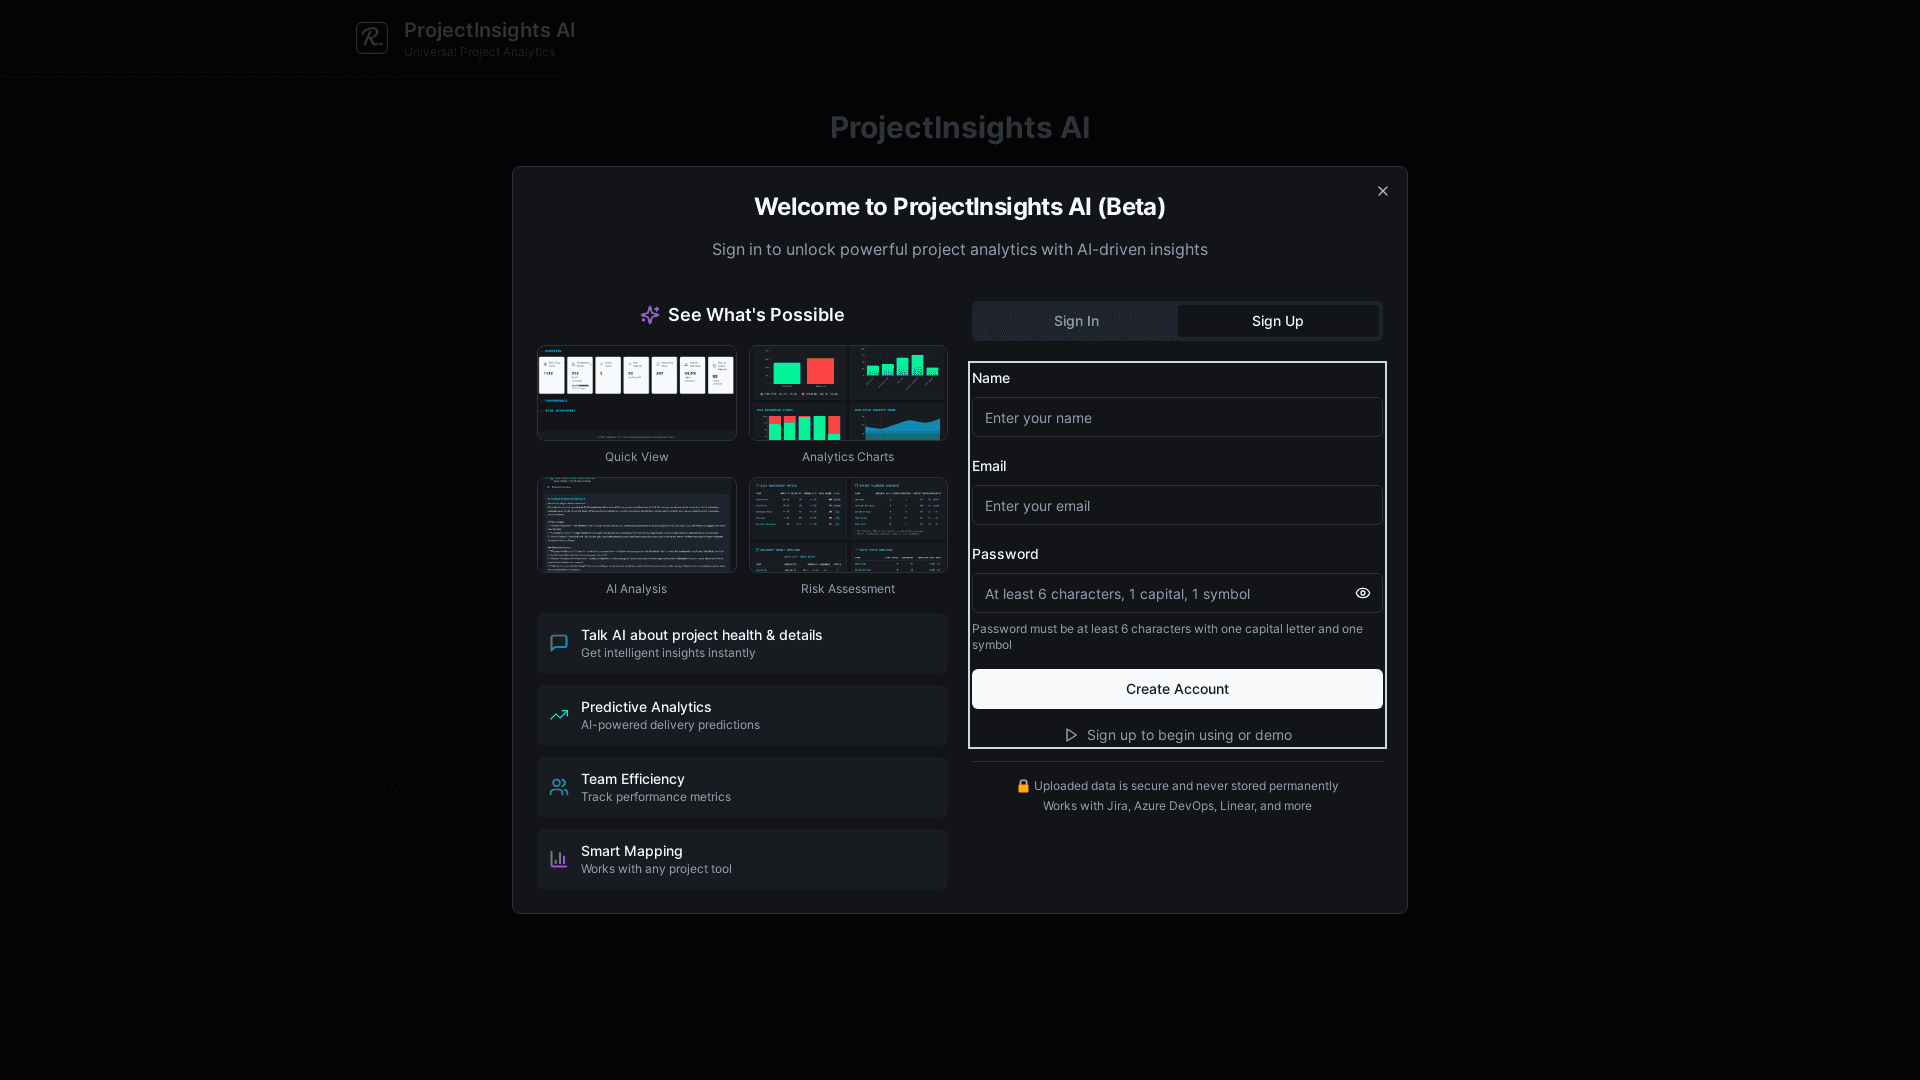The image size is (1920, 1080).
Task: Focus the "Enter your email" input field
Action: [x=1177, y=505]
